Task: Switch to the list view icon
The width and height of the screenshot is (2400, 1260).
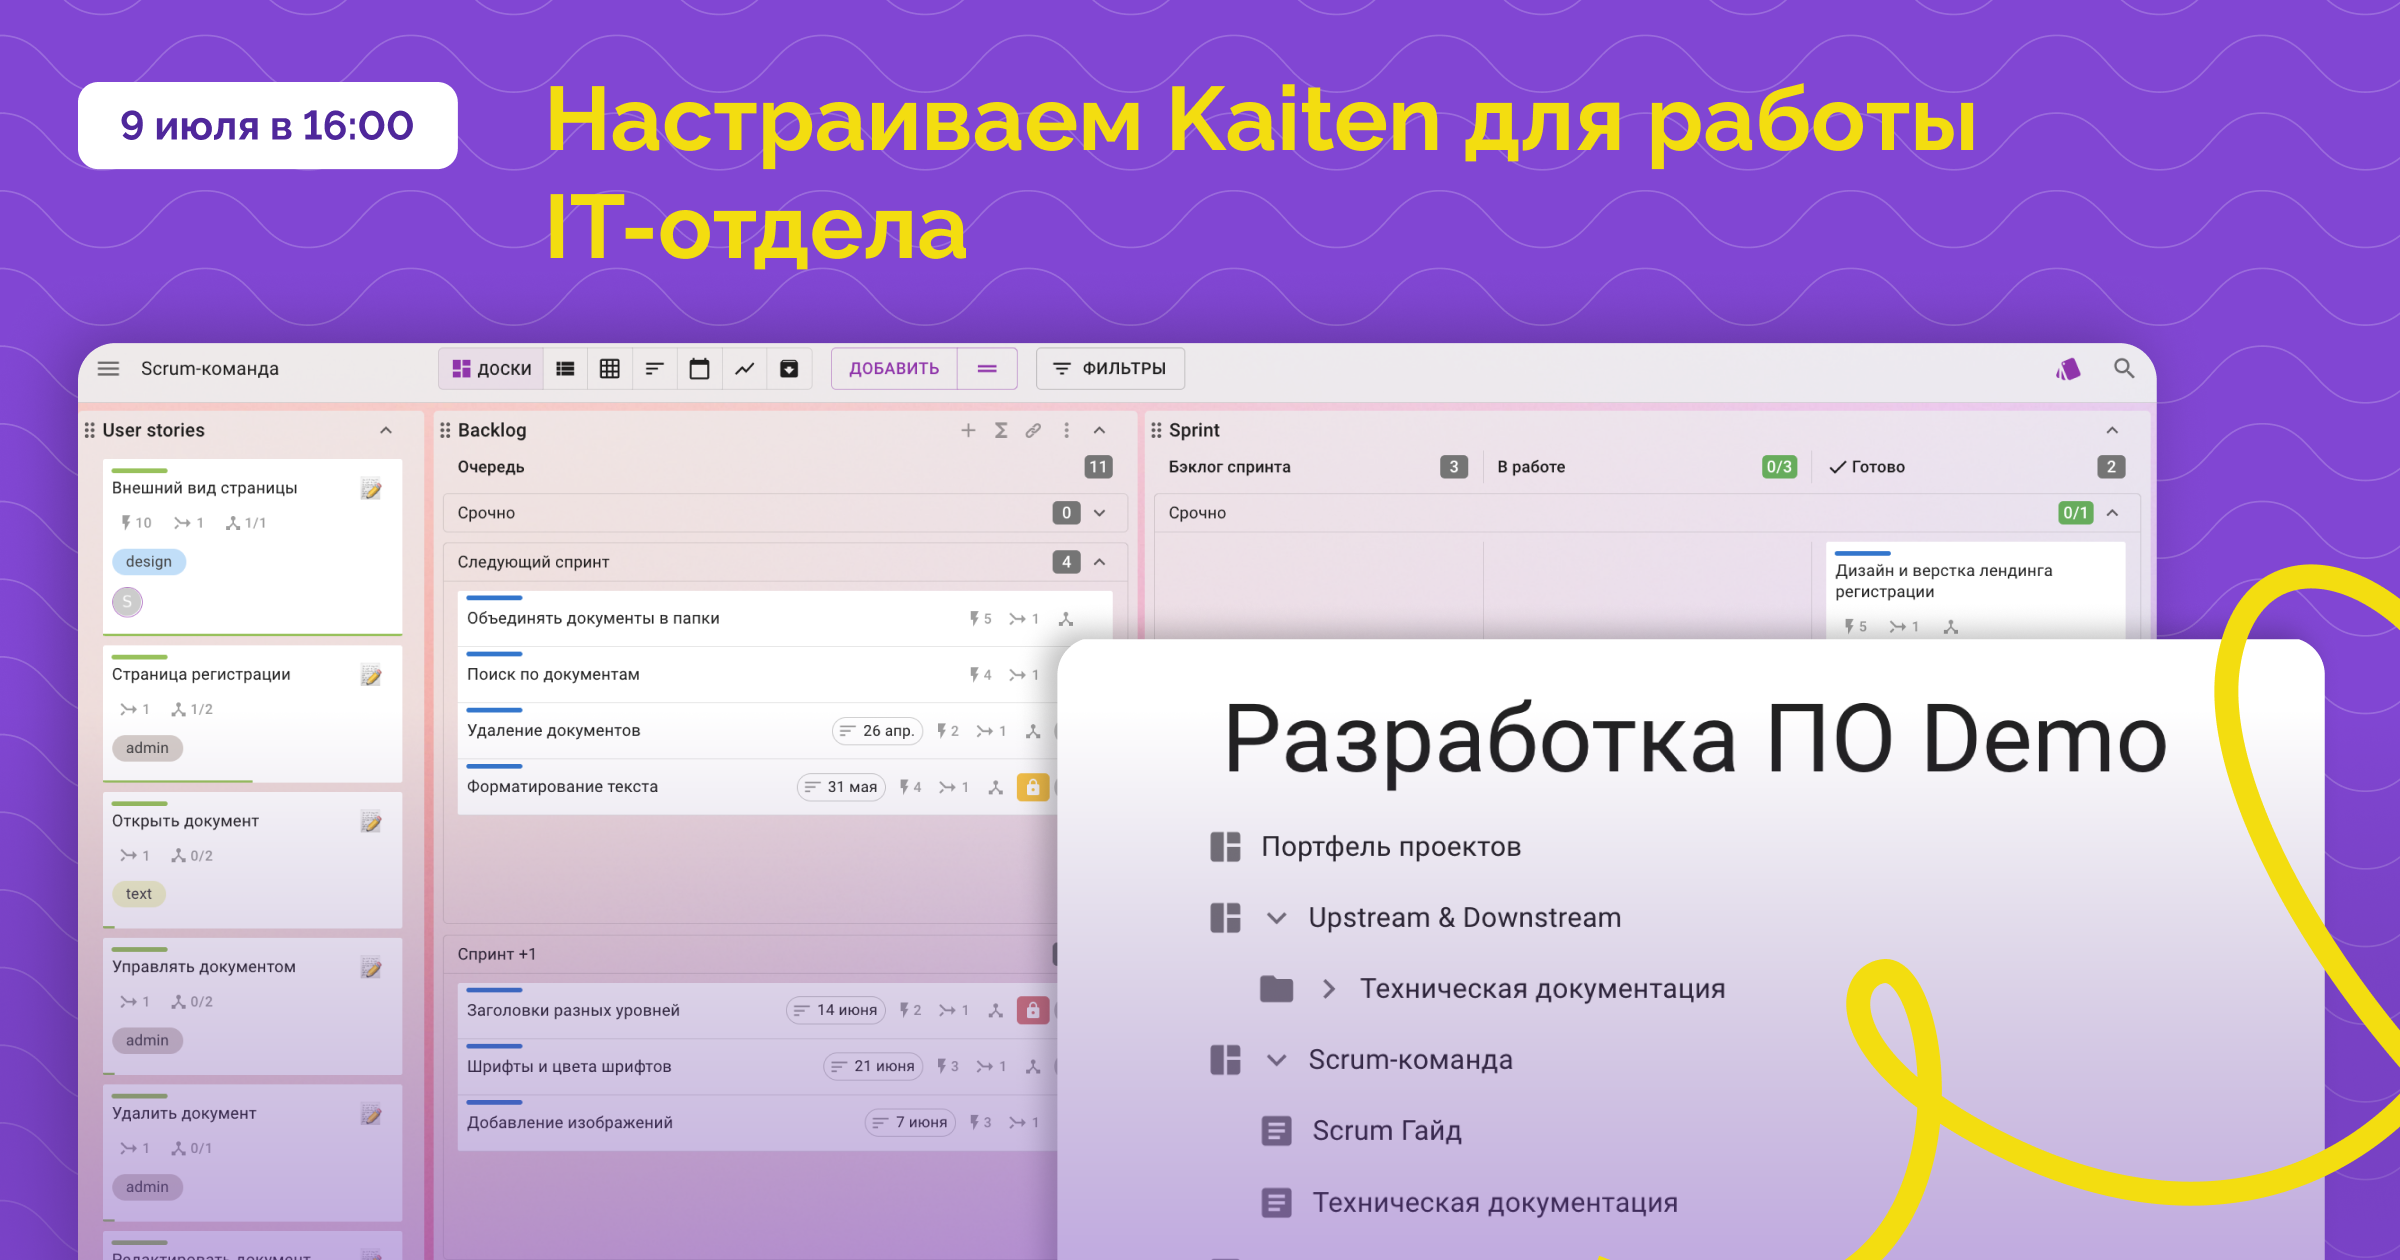Action: (x=565, y=369)
